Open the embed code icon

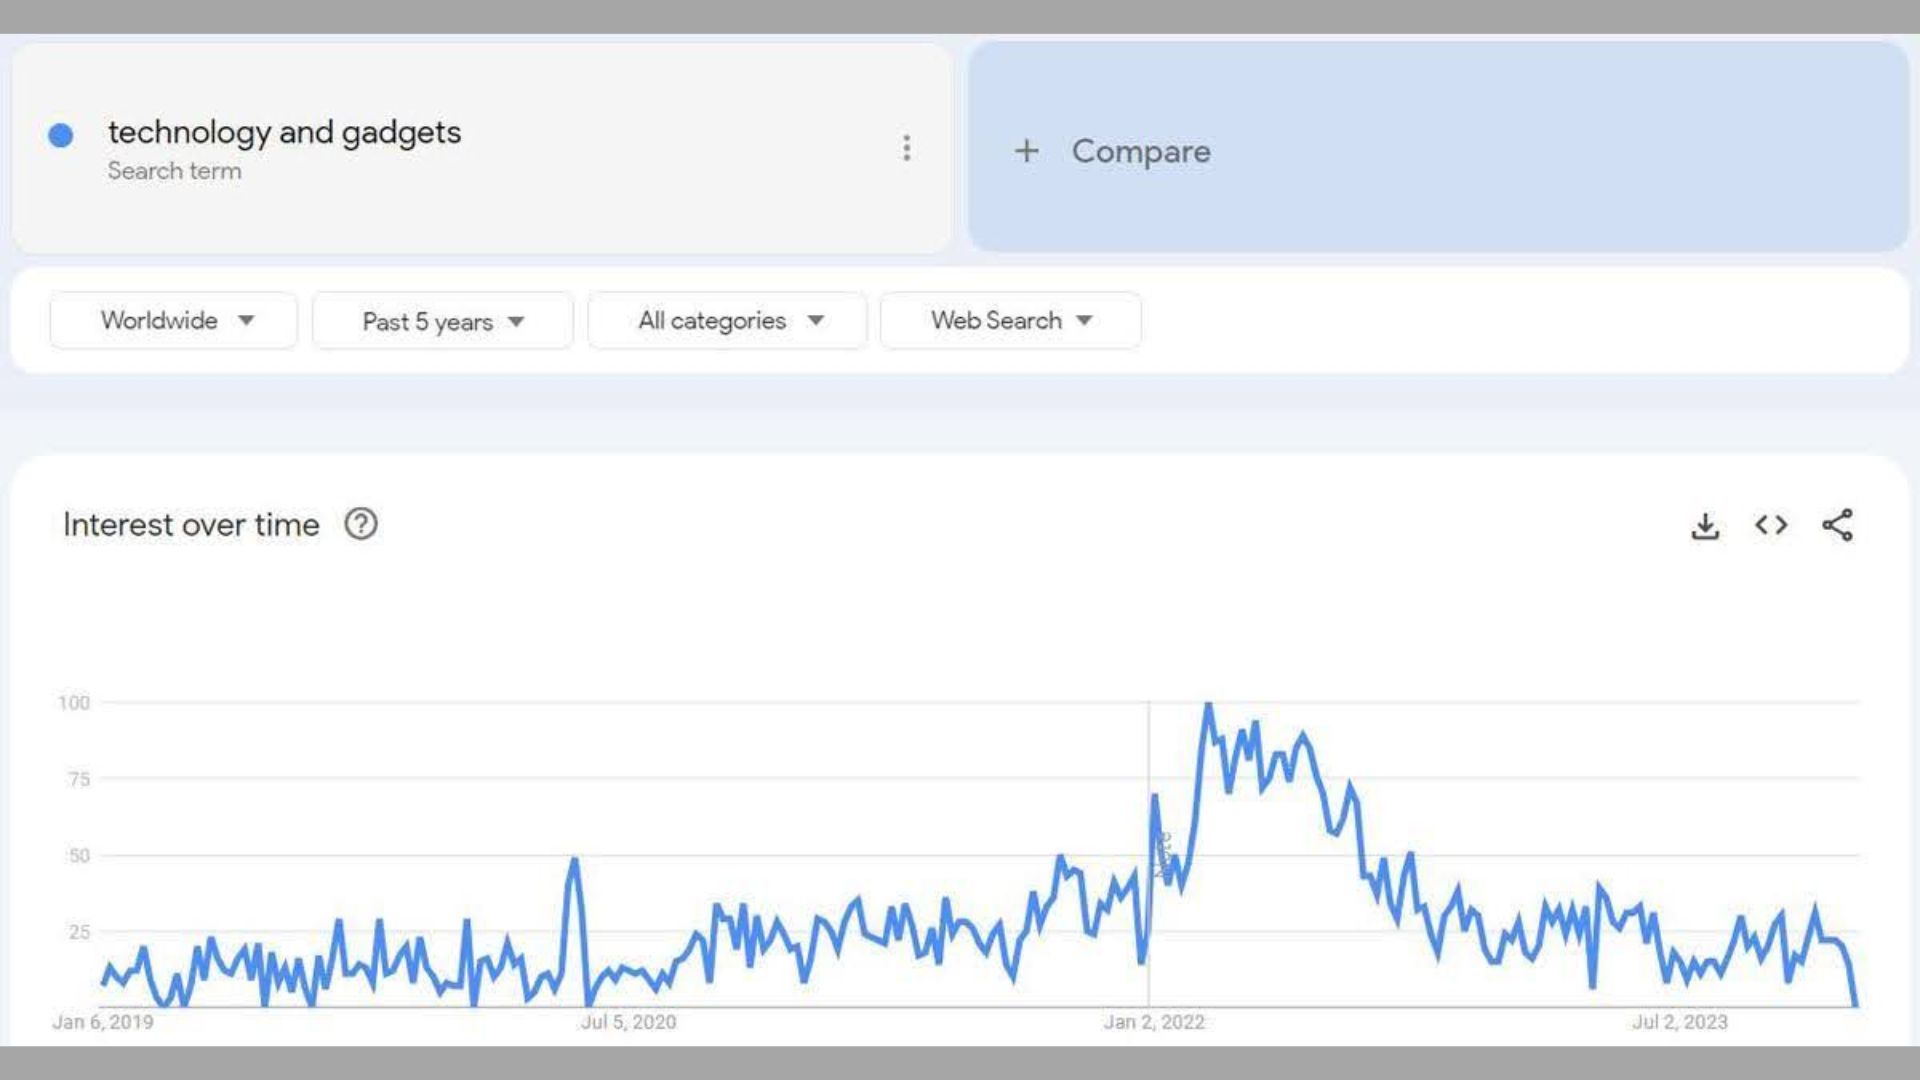click(1771, 525)
